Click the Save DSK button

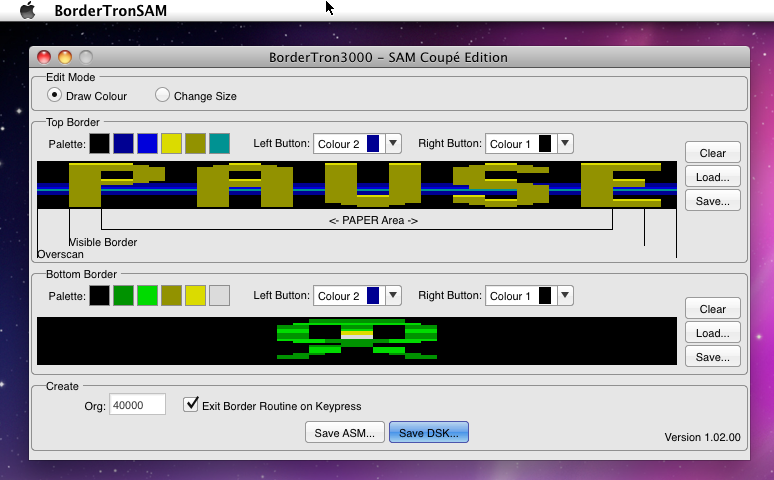[428, 433]
